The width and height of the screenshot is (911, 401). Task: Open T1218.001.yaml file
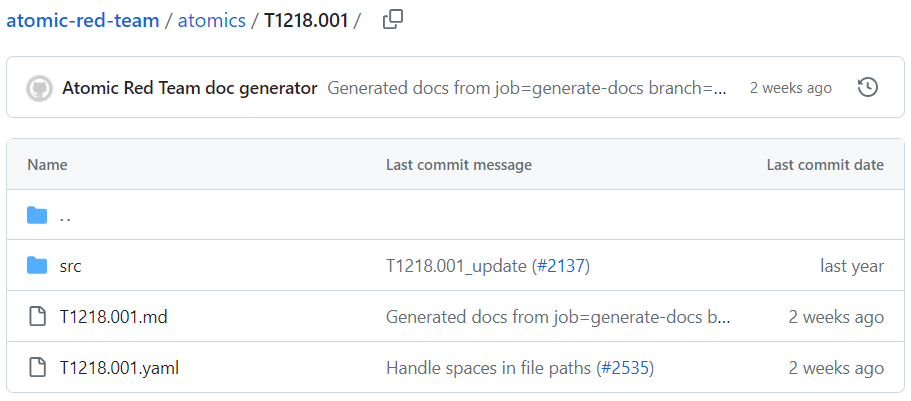point(120,367)
